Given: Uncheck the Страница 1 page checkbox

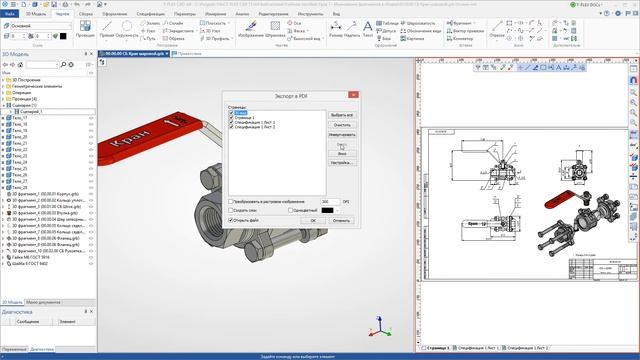Looking at the screenshot, I should [231, 117].
